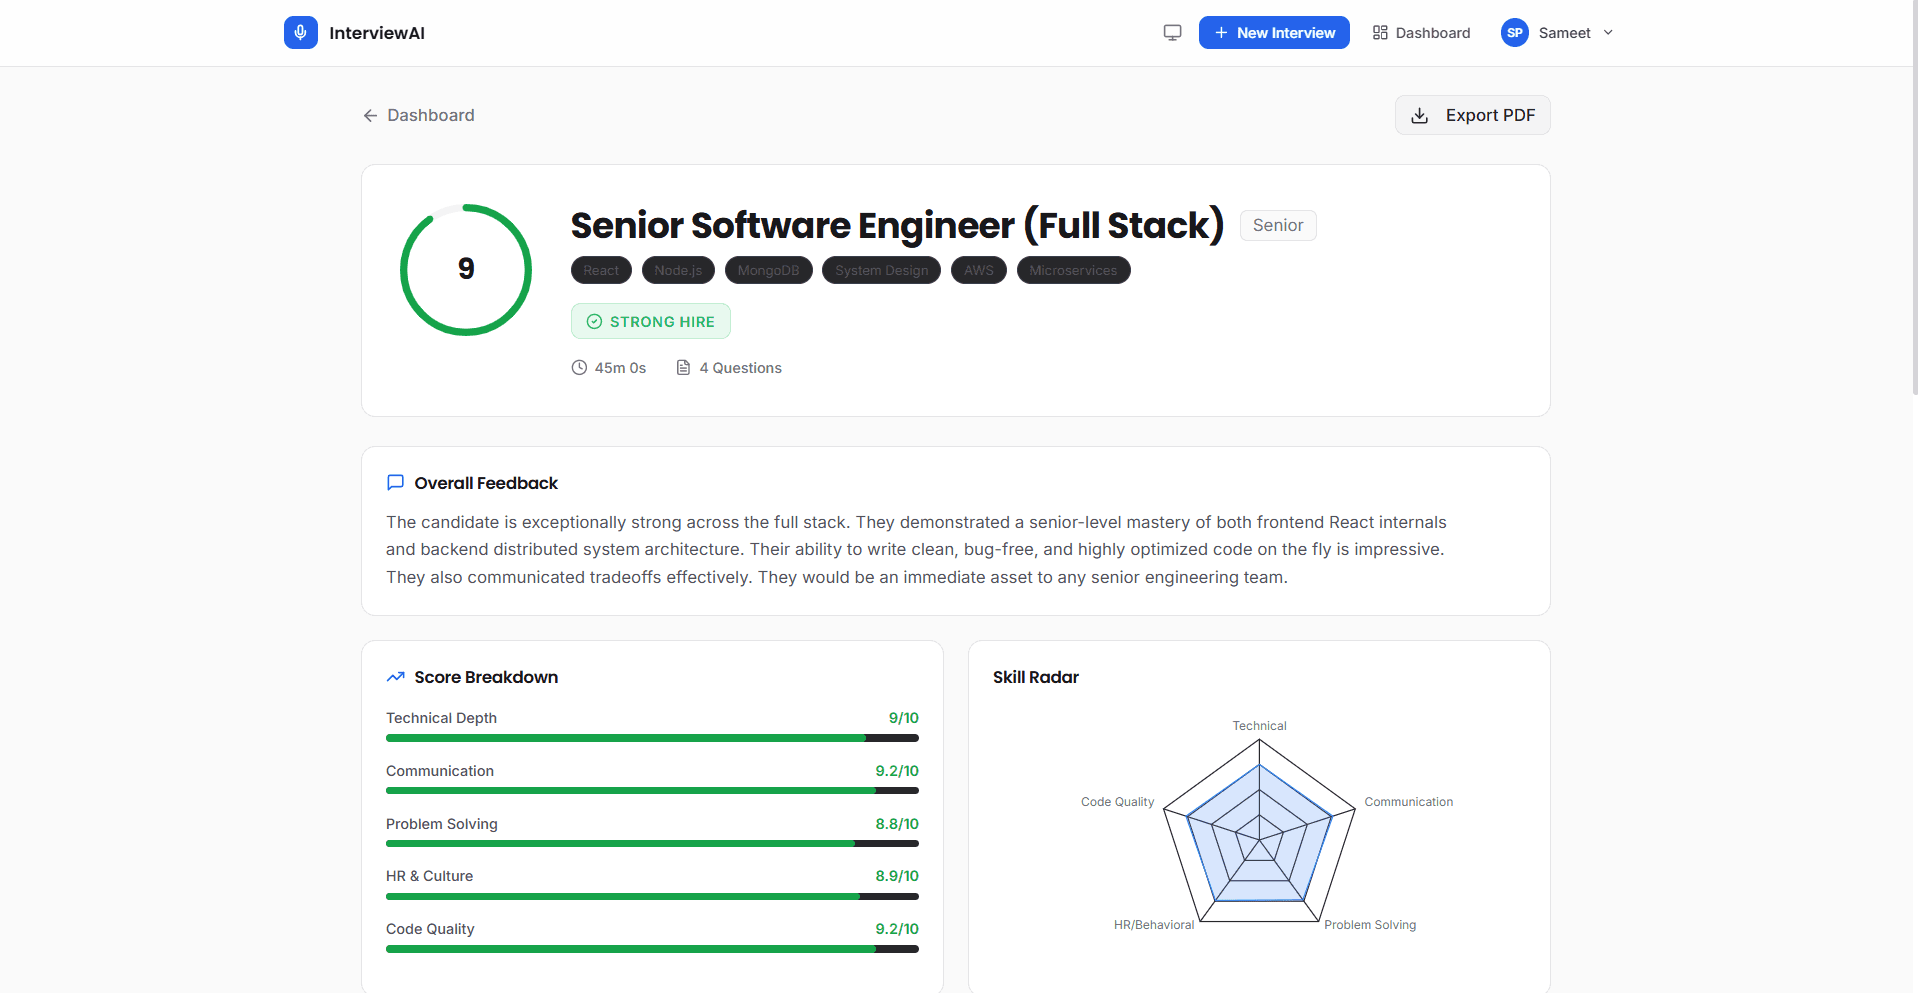Click the InterviewAI microphone logo icon
The image size is (1918, 993).
(300, 32)
